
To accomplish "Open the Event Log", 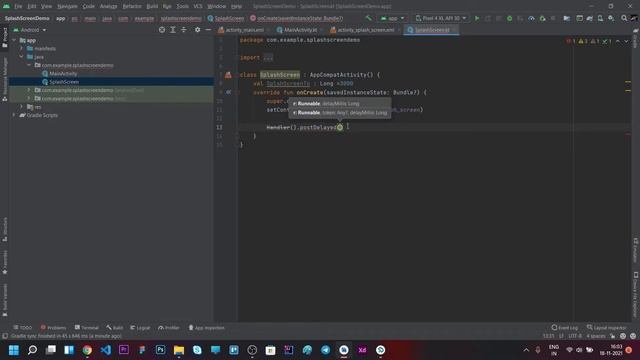I will click(564, 328).
